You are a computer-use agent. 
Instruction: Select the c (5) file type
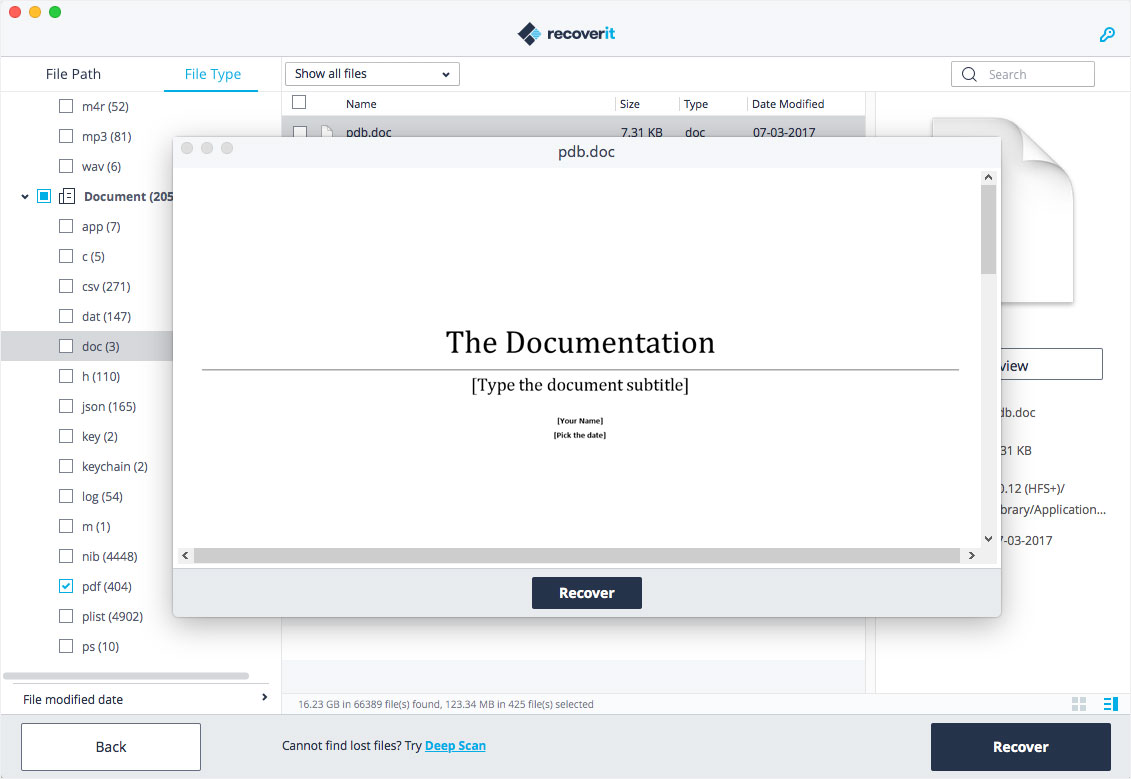pos(93,257)
